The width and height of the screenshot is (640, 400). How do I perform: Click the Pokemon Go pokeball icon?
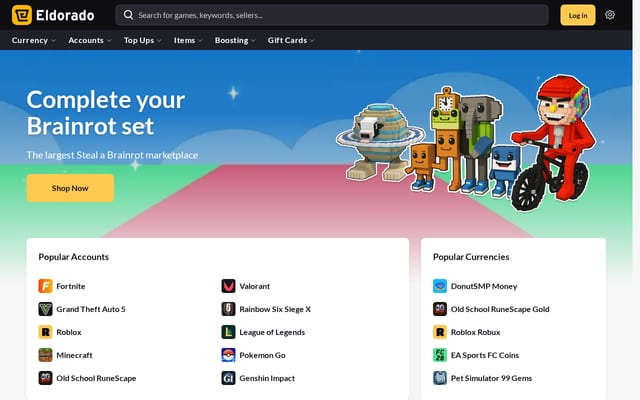pyautogui.click(x=228, y=355)
